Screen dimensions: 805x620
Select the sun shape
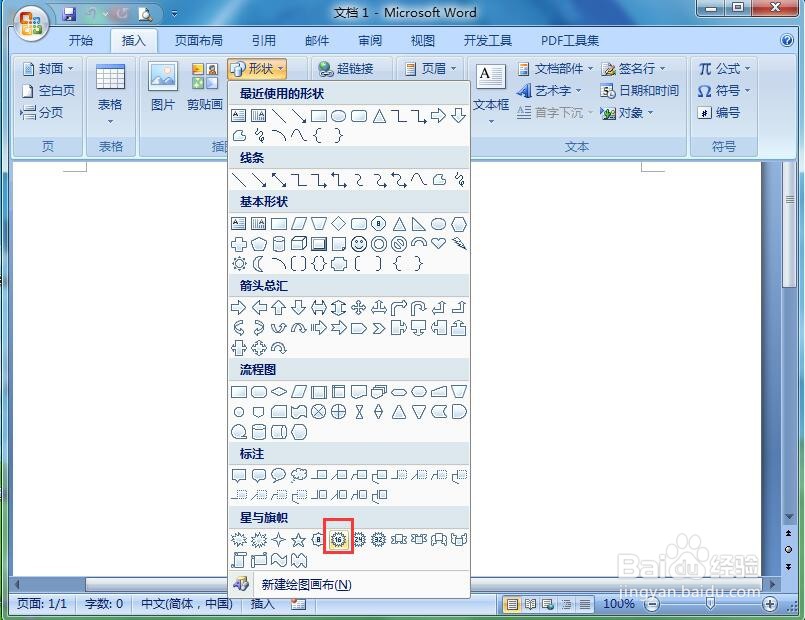coord(239,264)
